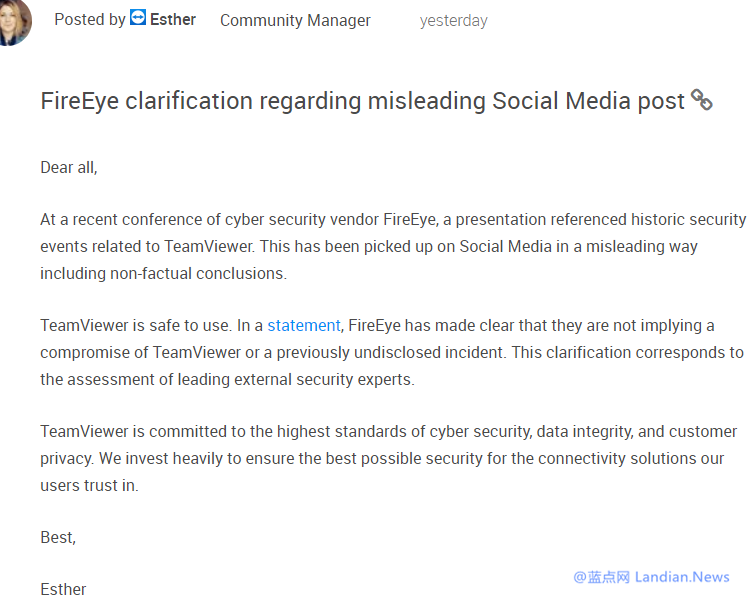Open Esther's profile from the author name

click(173, 20)
